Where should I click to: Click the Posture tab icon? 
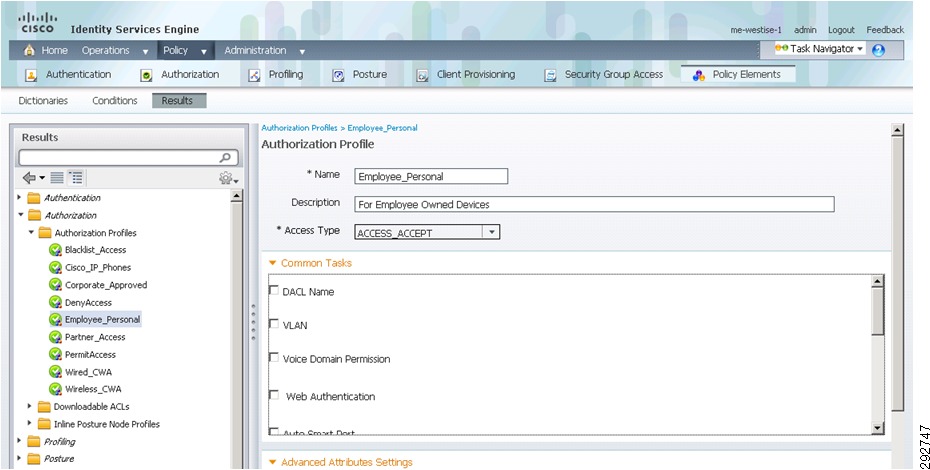tap(338, 75)
